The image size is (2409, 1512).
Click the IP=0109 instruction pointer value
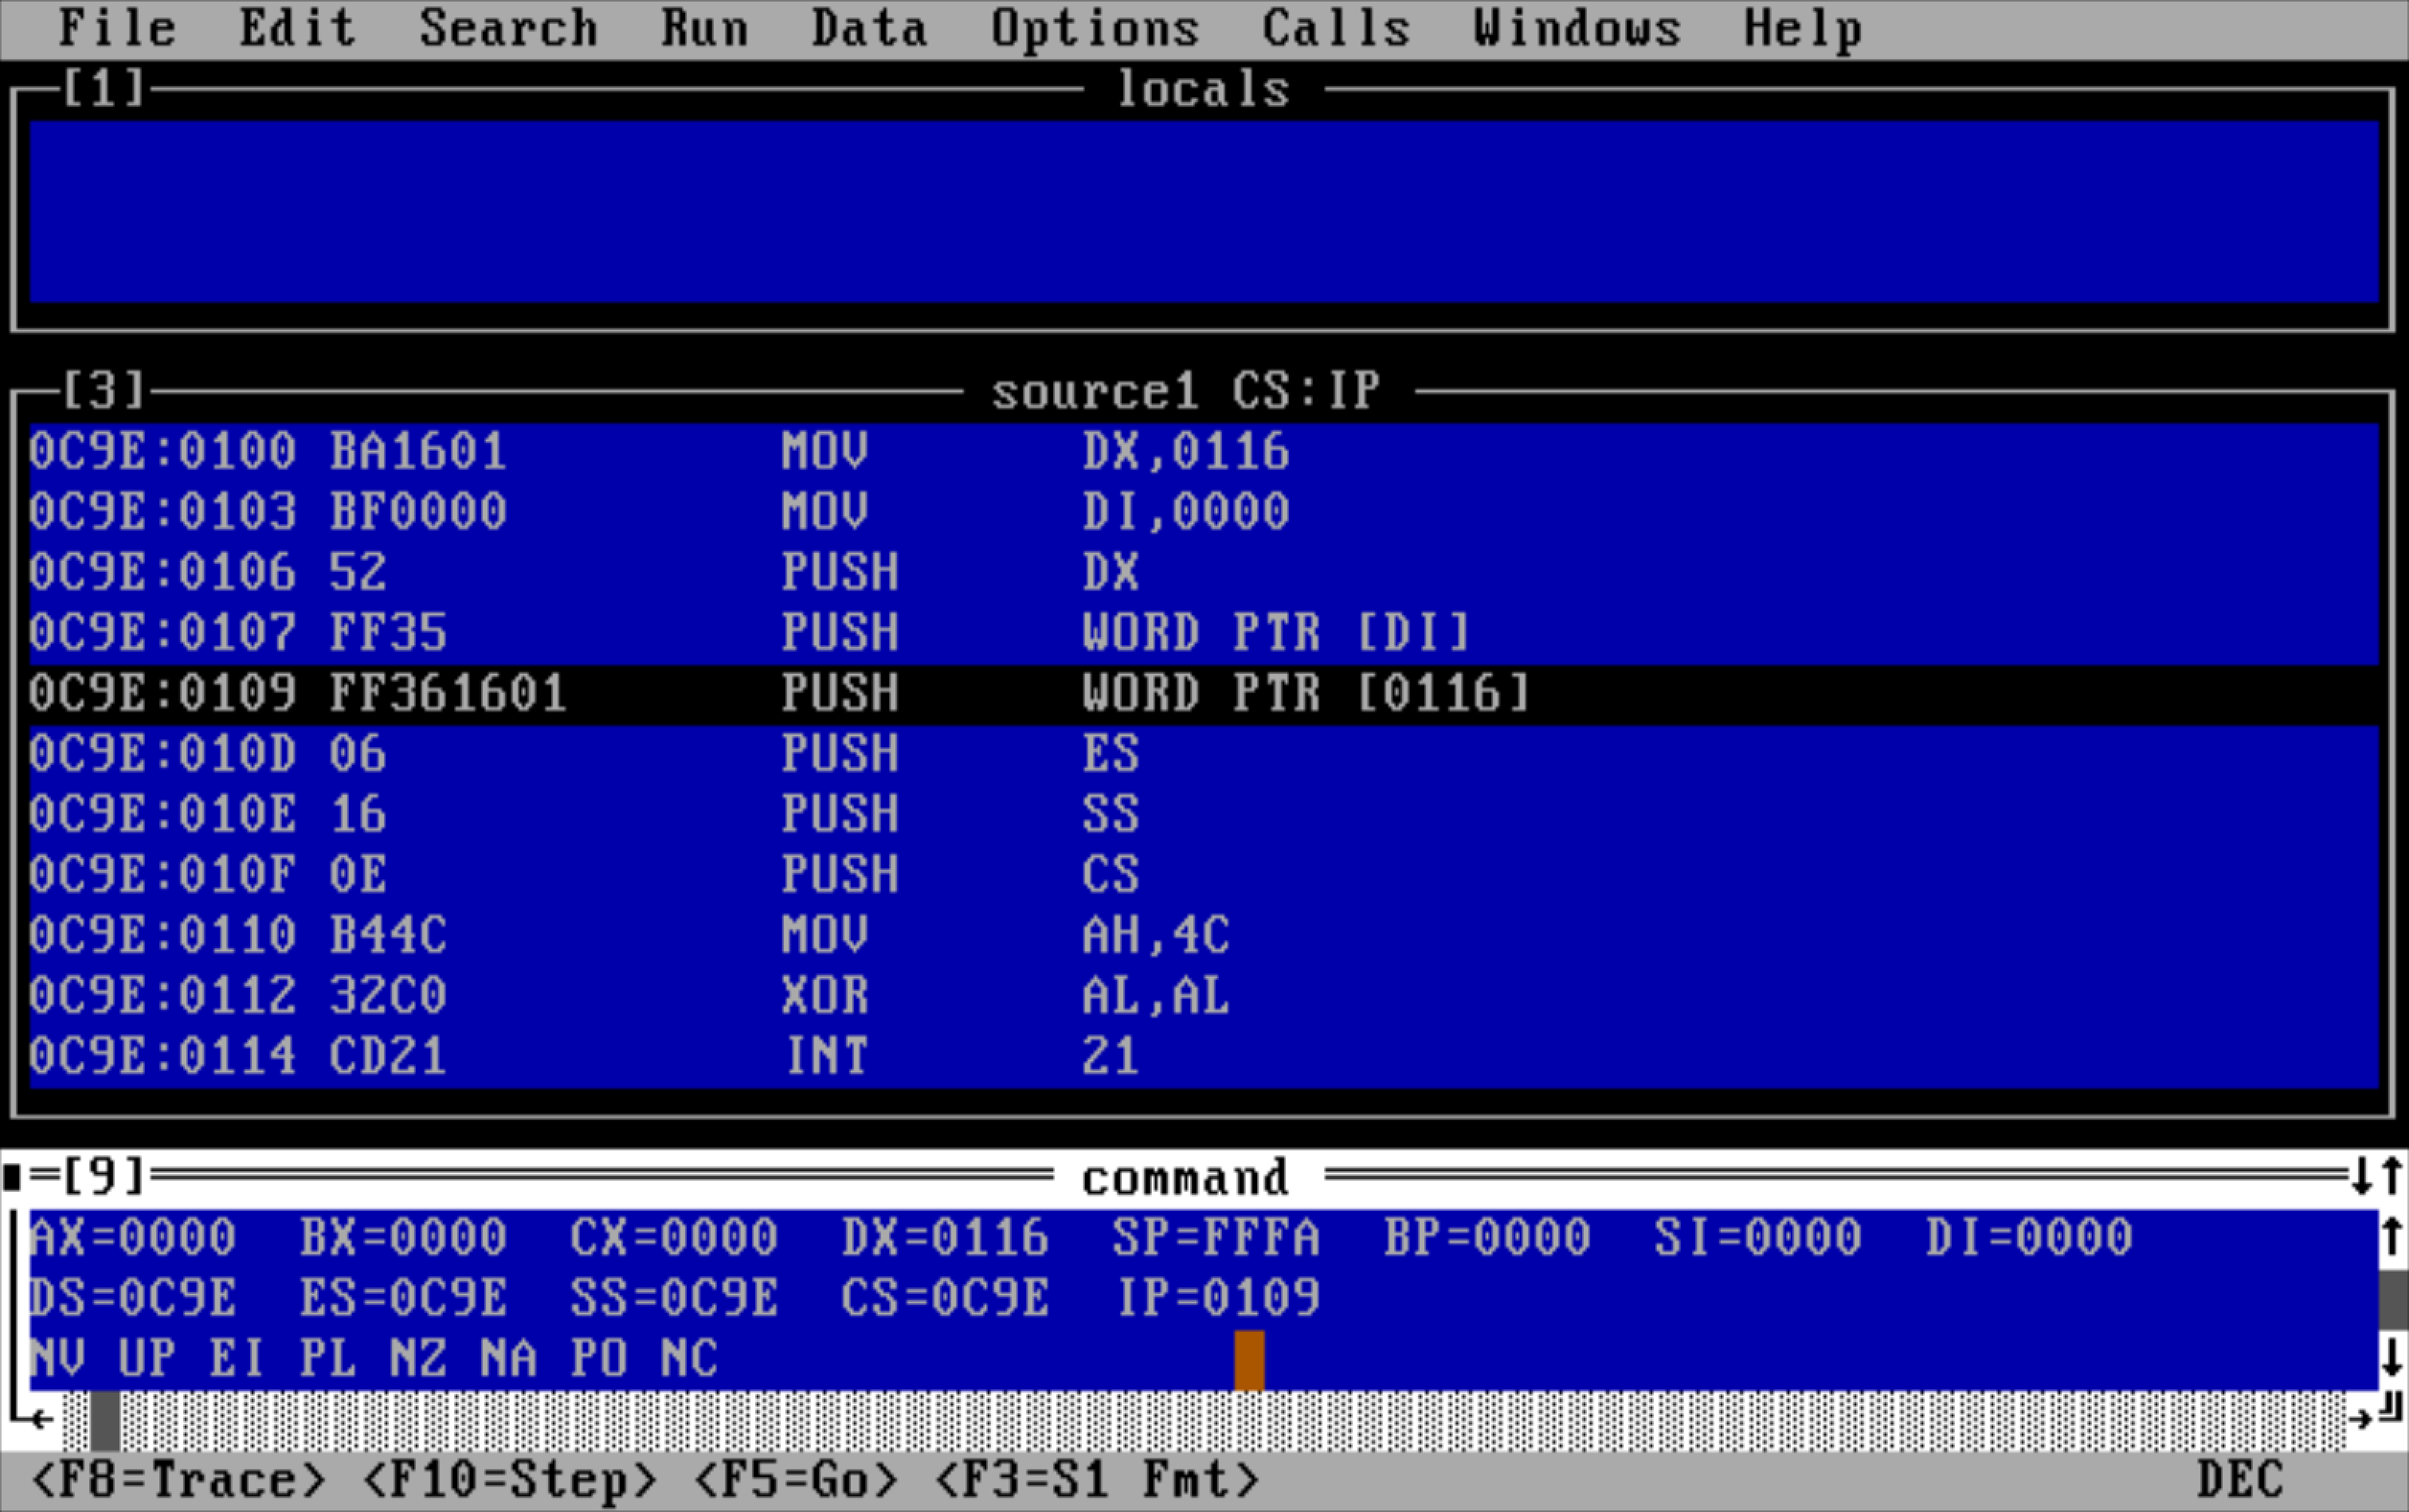point(1219,1298)
